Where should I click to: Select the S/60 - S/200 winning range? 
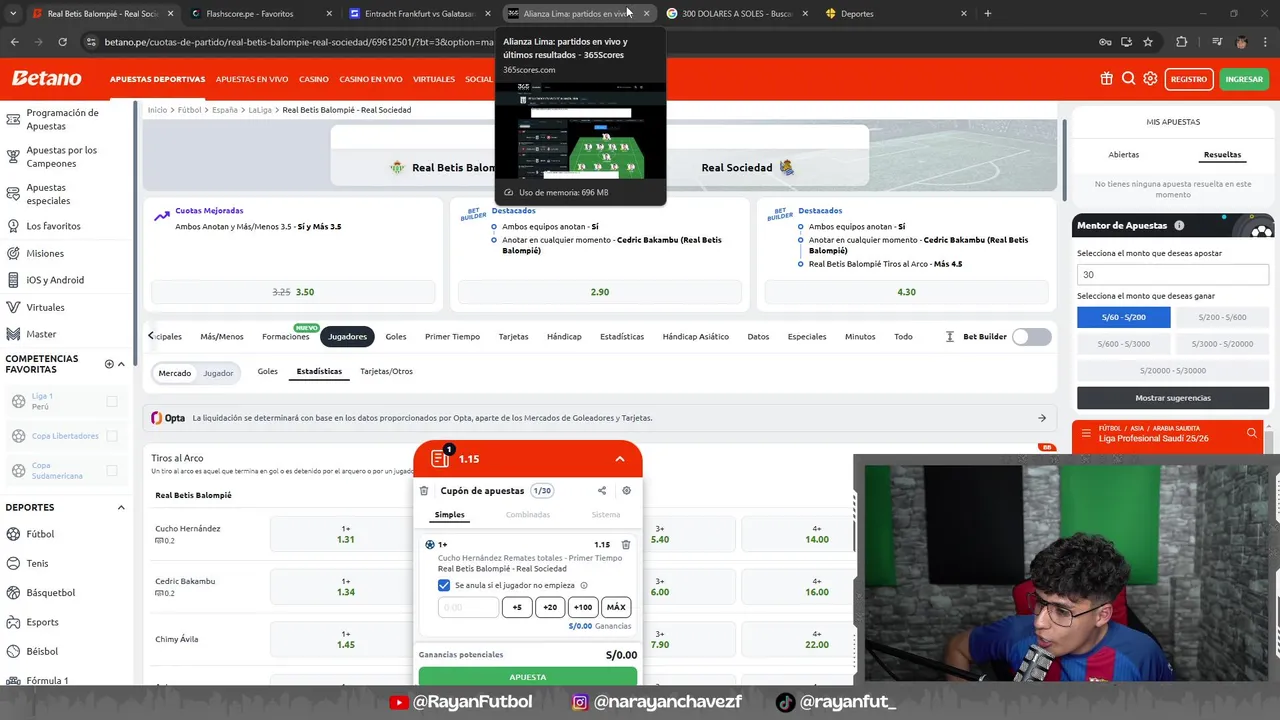[x=1123, y=317]
